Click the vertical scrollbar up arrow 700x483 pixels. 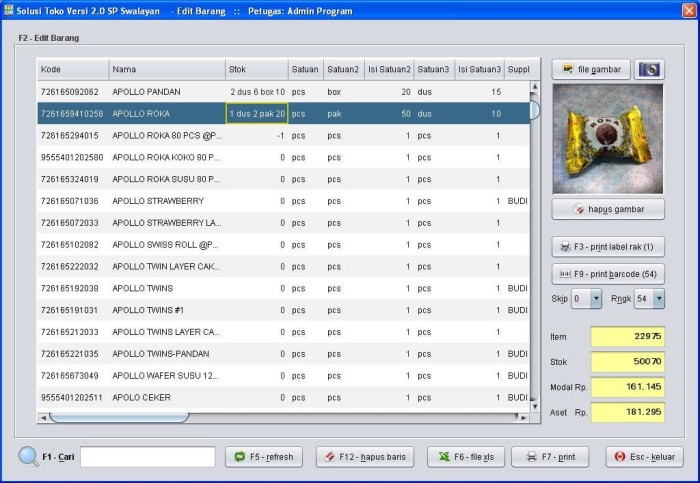click(535, 86)
